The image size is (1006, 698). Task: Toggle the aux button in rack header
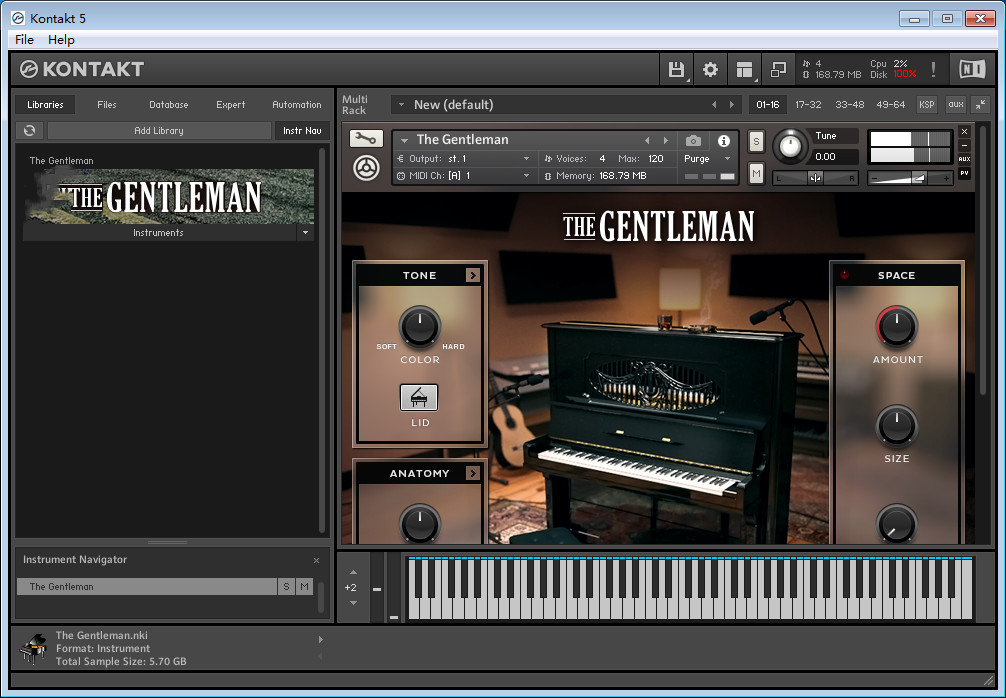click(956, 105)
